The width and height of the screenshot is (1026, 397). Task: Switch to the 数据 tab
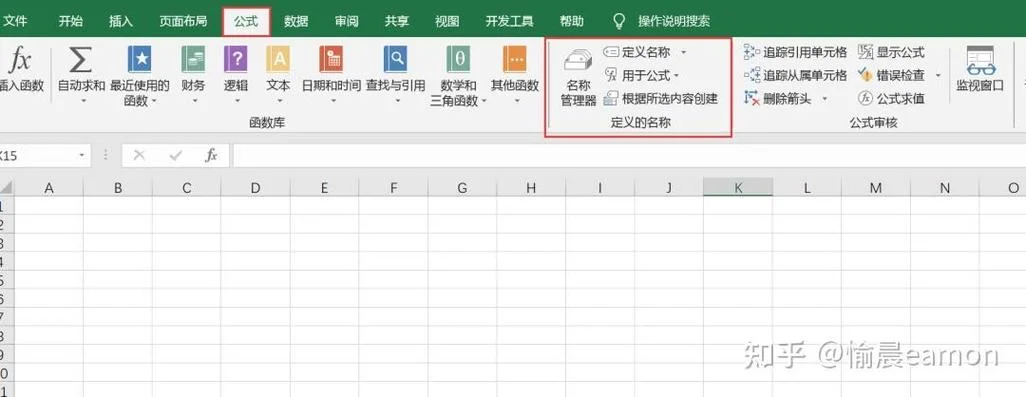pos(296,21)
